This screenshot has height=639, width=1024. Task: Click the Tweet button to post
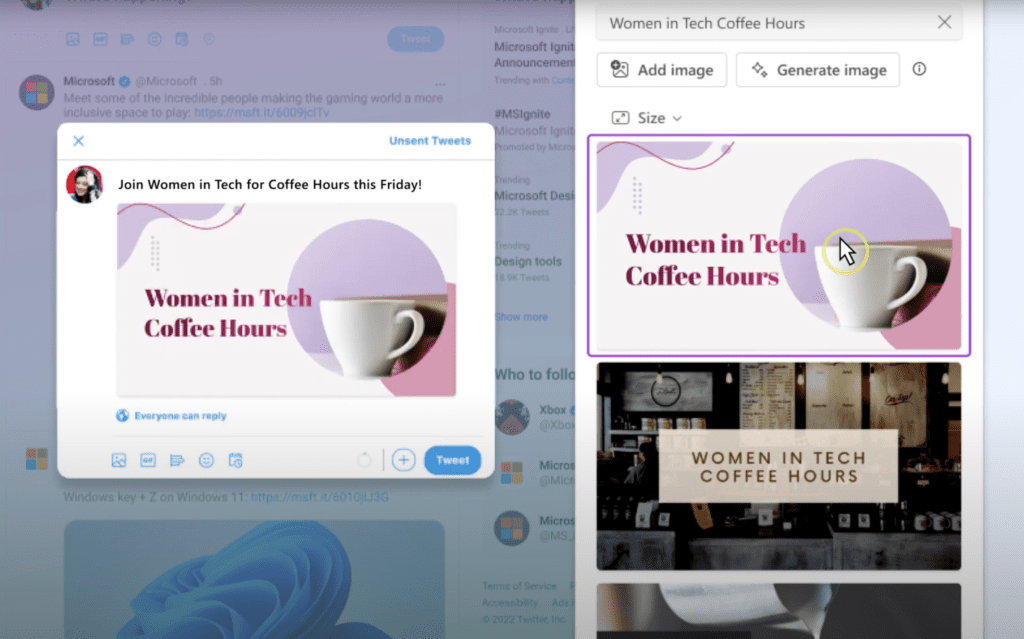(x=452, y=460)
